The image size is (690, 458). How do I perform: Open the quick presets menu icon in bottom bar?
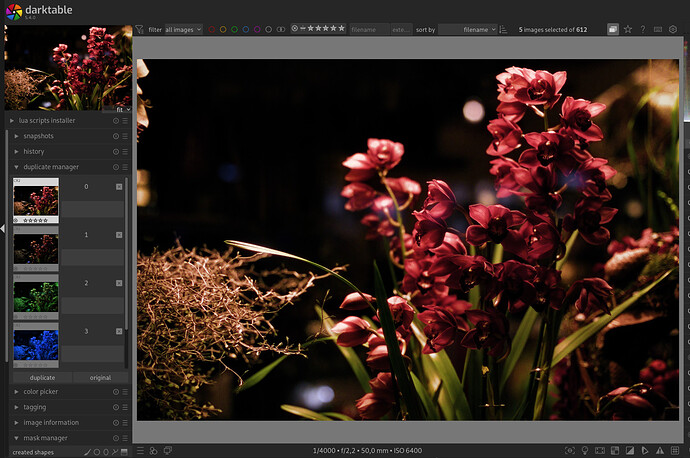140,451
